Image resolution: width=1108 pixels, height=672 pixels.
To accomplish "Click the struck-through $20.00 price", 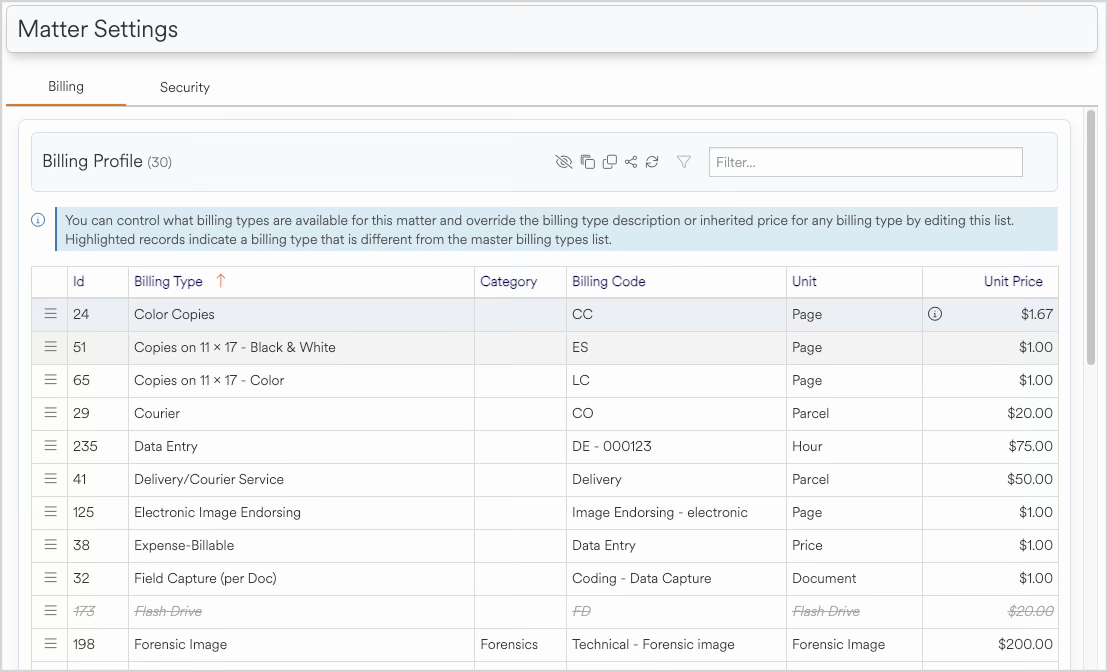I will tap(1030, 611).
